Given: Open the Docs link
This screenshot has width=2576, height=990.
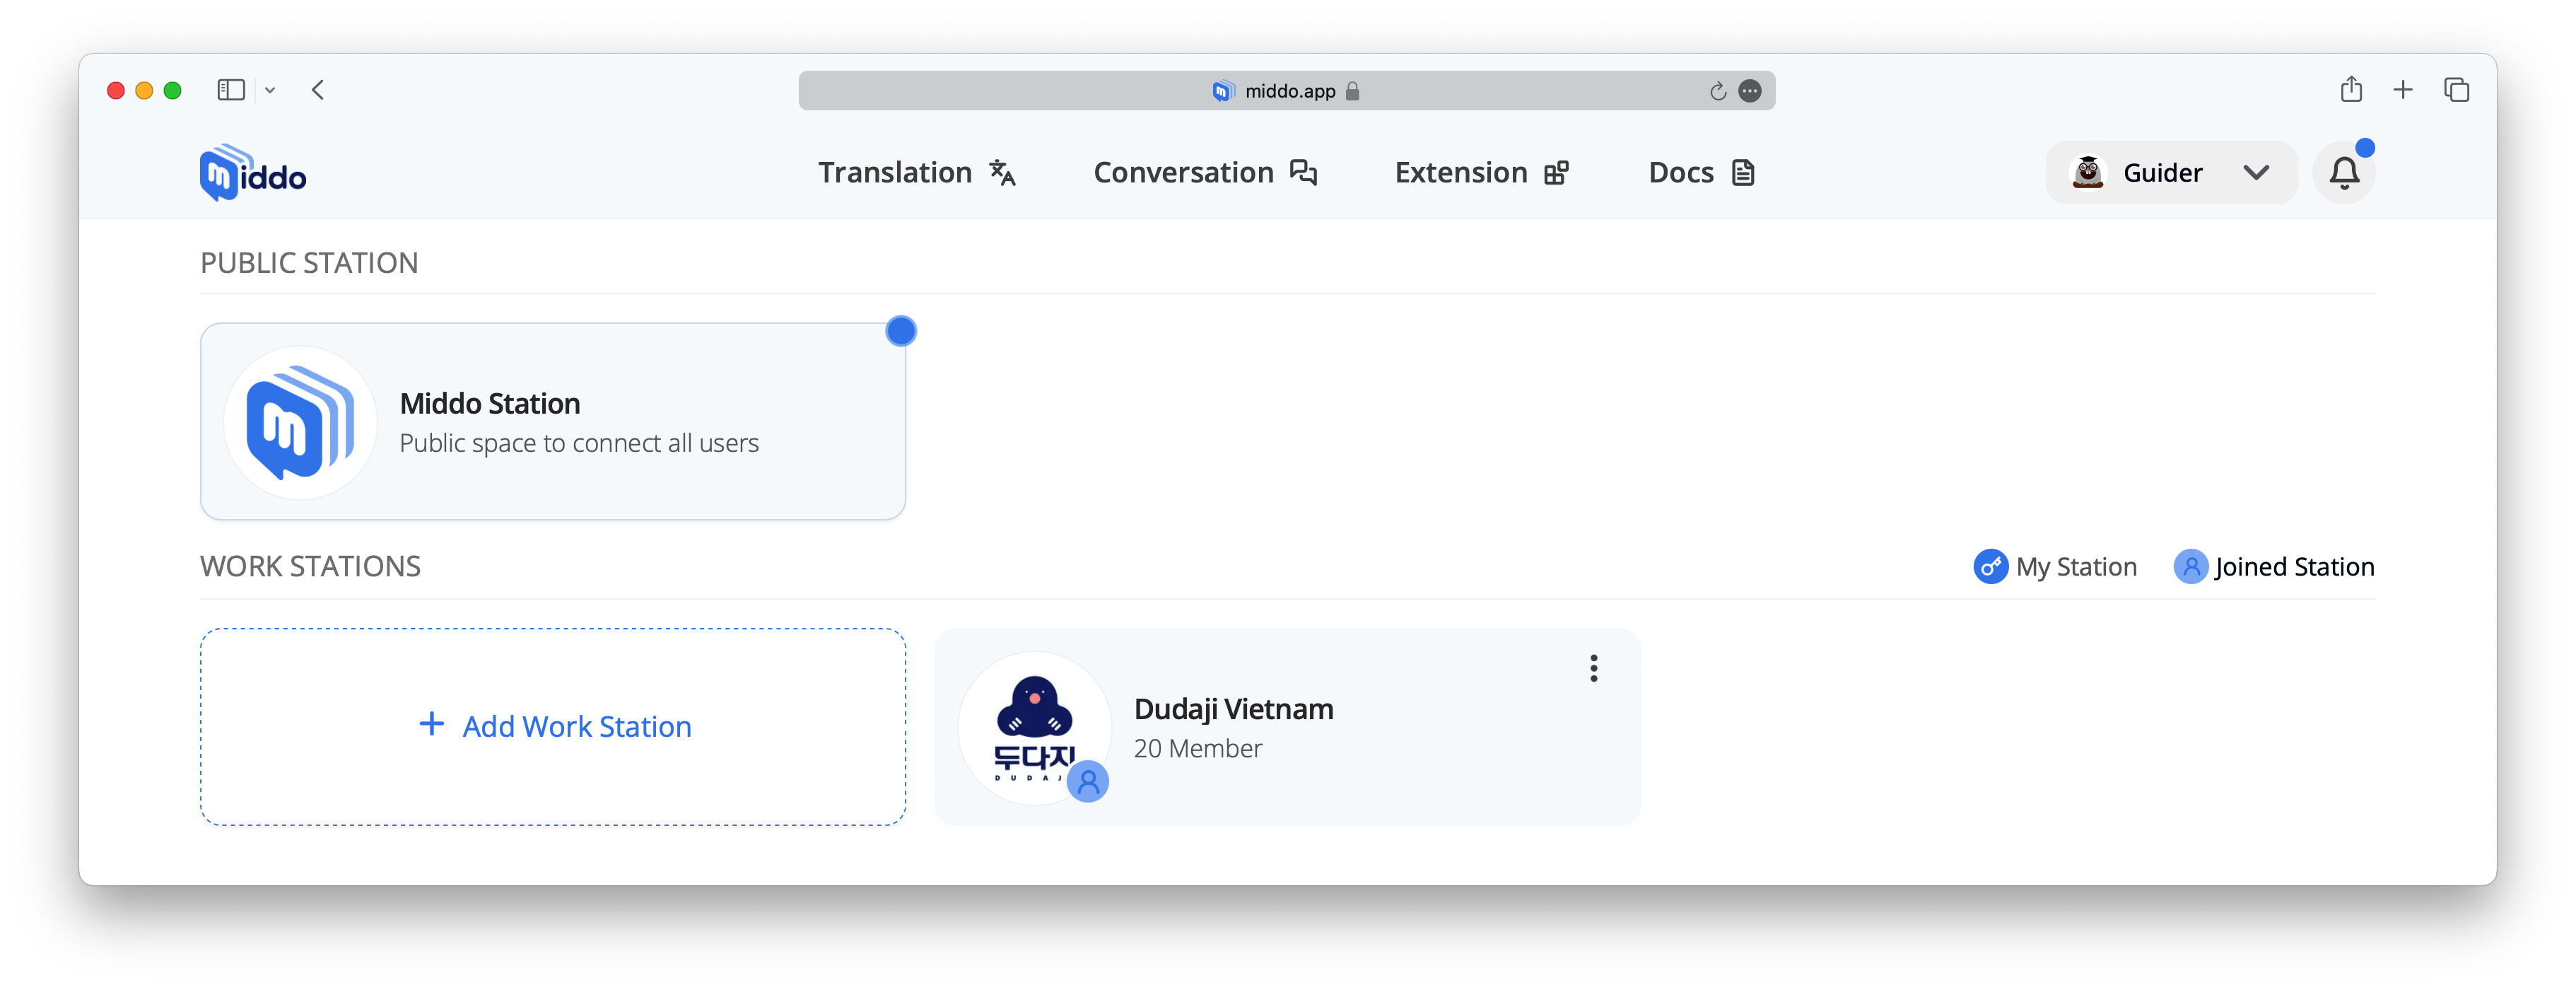Looking at the screenshot, I should 1701,173.
